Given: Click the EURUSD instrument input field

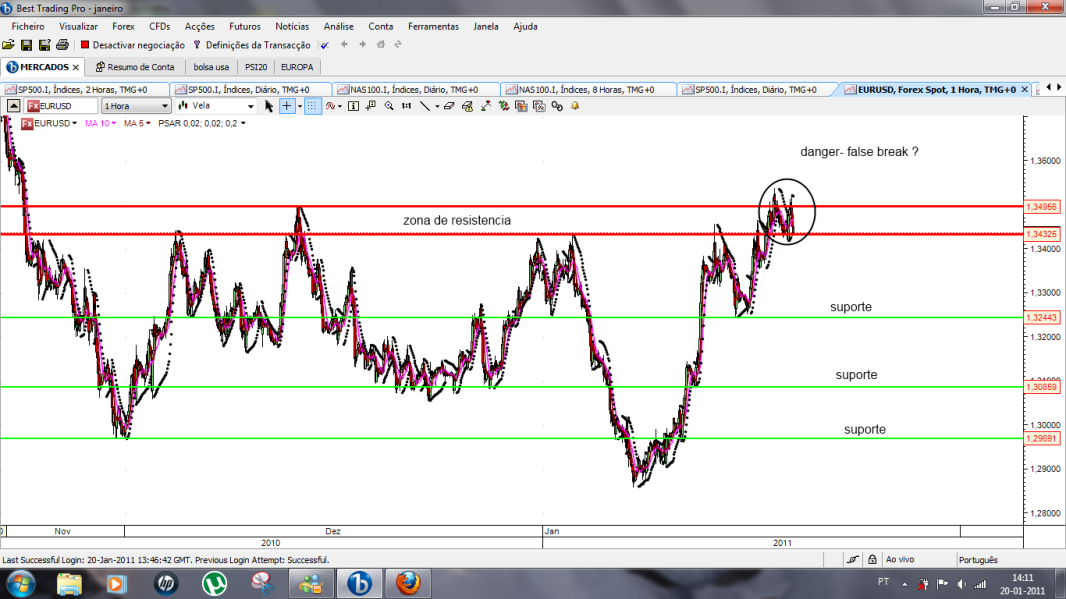Looking at the screenshot, I should click(x=62, y=106).
